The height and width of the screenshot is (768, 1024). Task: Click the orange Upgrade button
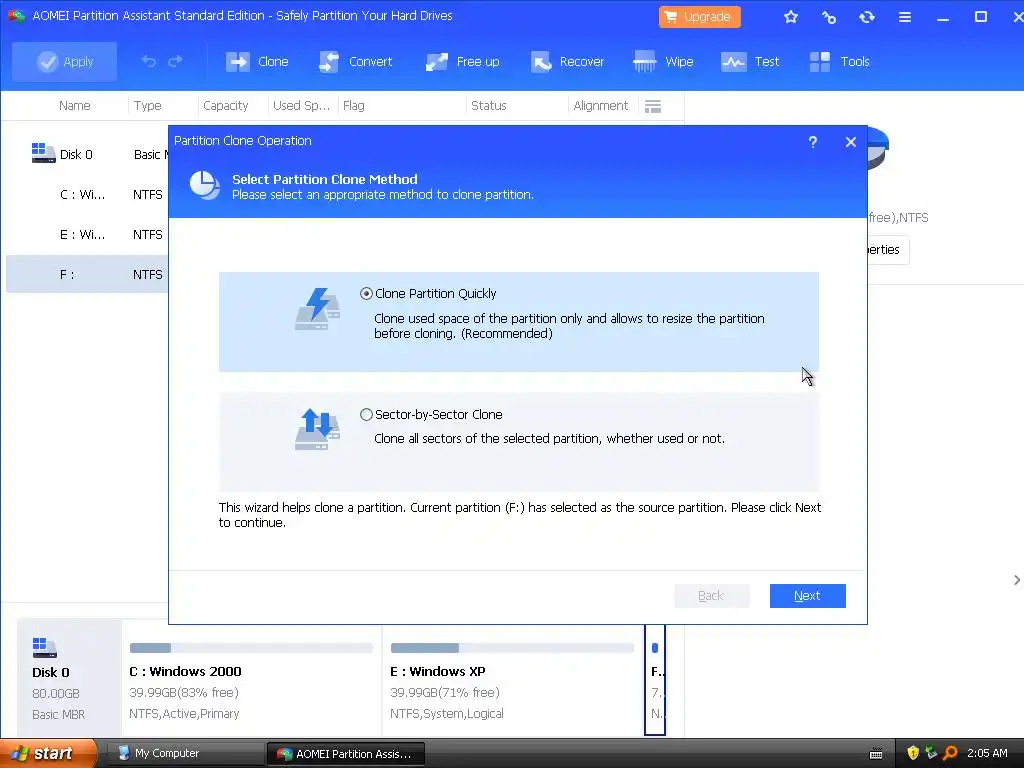pyautogui.click(x=699, y=16)
